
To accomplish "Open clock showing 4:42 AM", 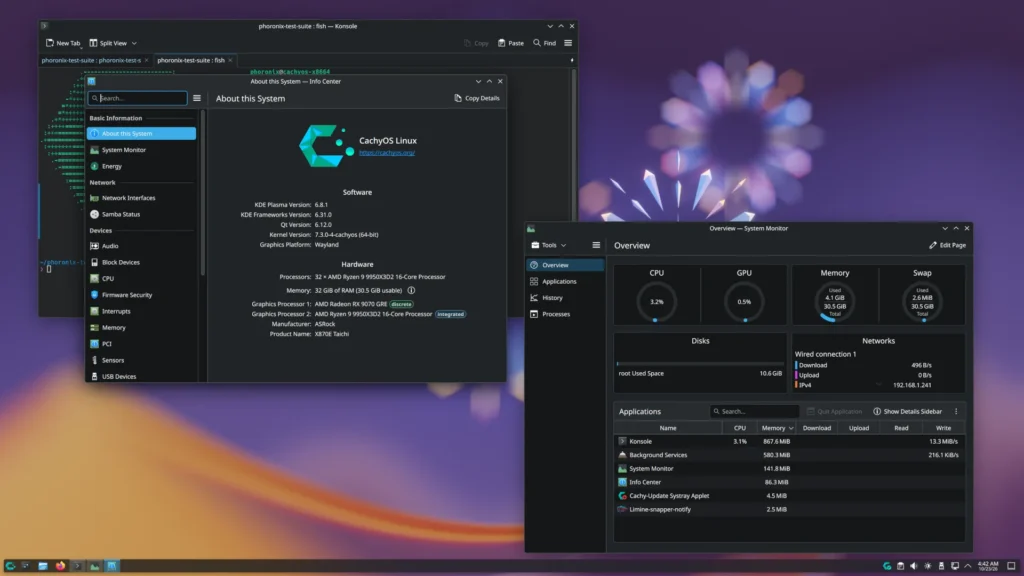I will click(x=988, y=566).
